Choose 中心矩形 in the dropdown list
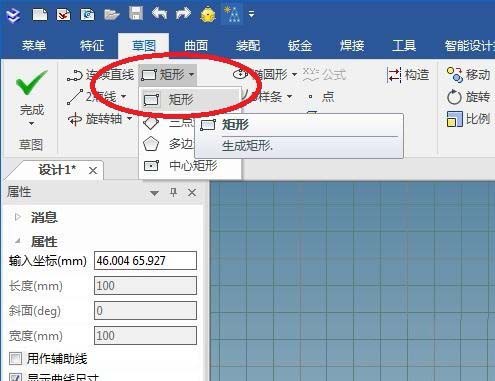 click(x=190, y=165)
